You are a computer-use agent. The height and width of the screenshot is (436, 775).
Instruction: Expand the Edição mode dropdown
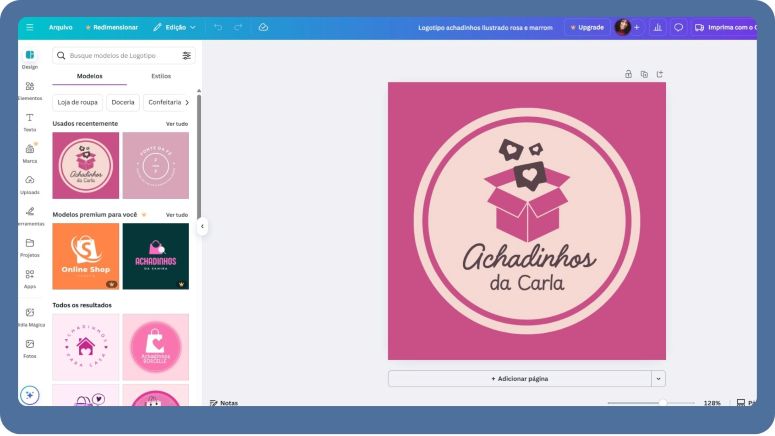coord(175,27)
